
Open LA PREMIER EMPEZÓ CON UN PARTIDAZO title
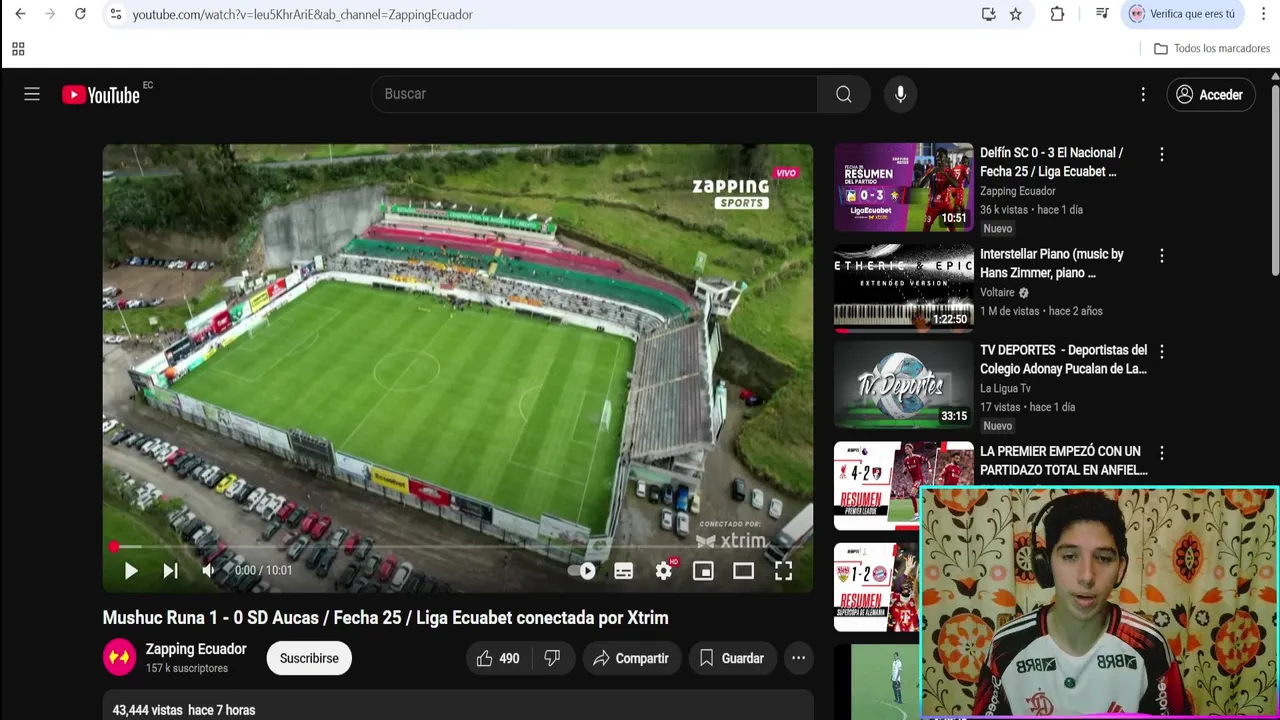[x=1063, y=460]
